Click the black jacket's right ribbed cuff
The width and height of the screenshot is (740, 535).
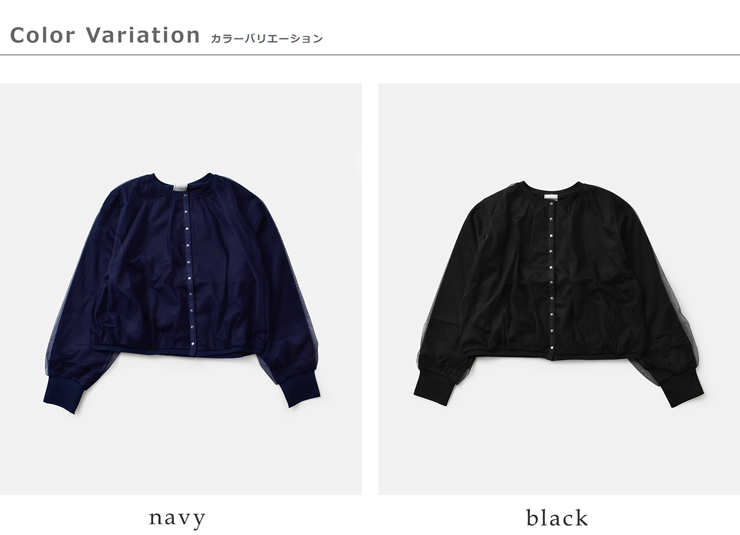pos(681,388)
